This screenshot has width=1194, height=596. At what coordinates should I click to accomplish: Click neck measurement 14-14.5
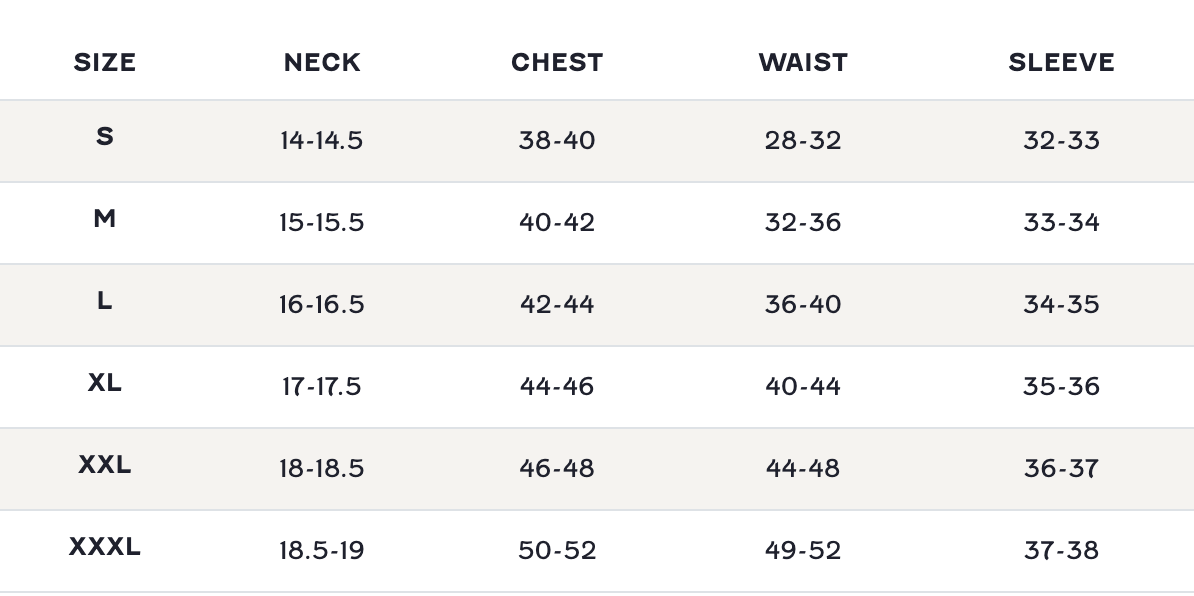(x=321, y=140)
